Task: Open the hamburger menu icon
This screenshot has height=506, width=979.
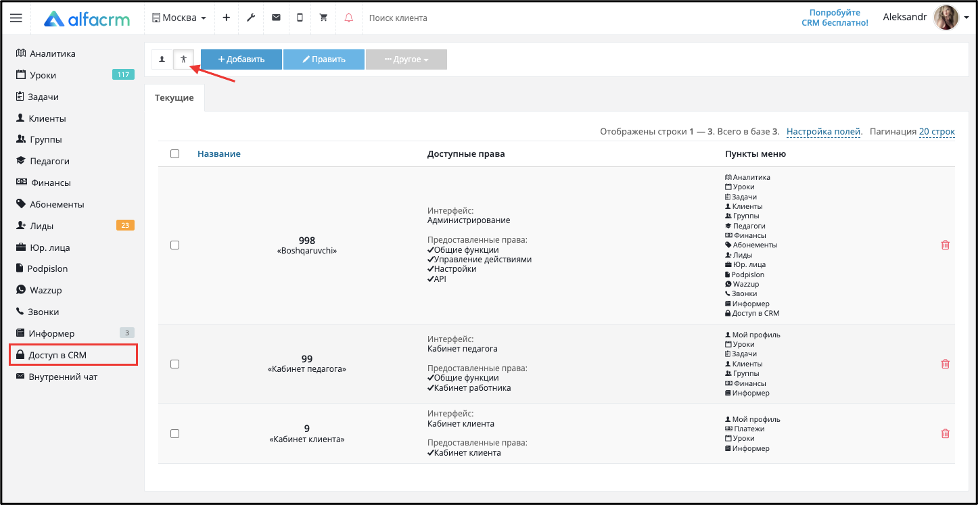Action: point(16,18)
